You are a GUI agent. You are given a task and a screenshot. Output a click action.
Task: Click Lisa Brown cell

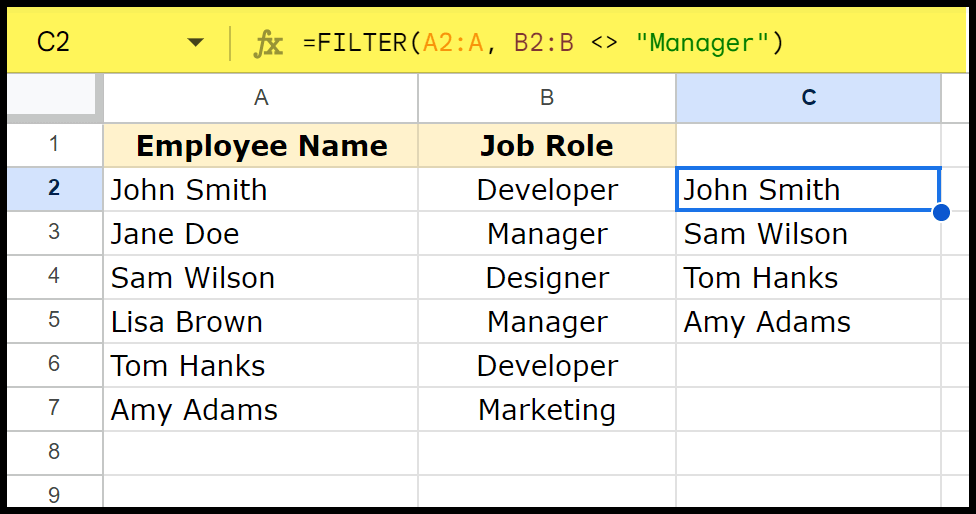pos(261,321)
